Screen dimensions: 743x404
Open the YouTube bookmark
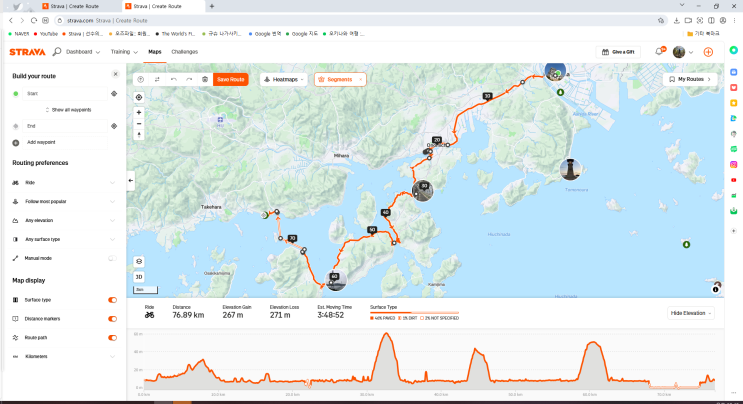pos(46,34)
